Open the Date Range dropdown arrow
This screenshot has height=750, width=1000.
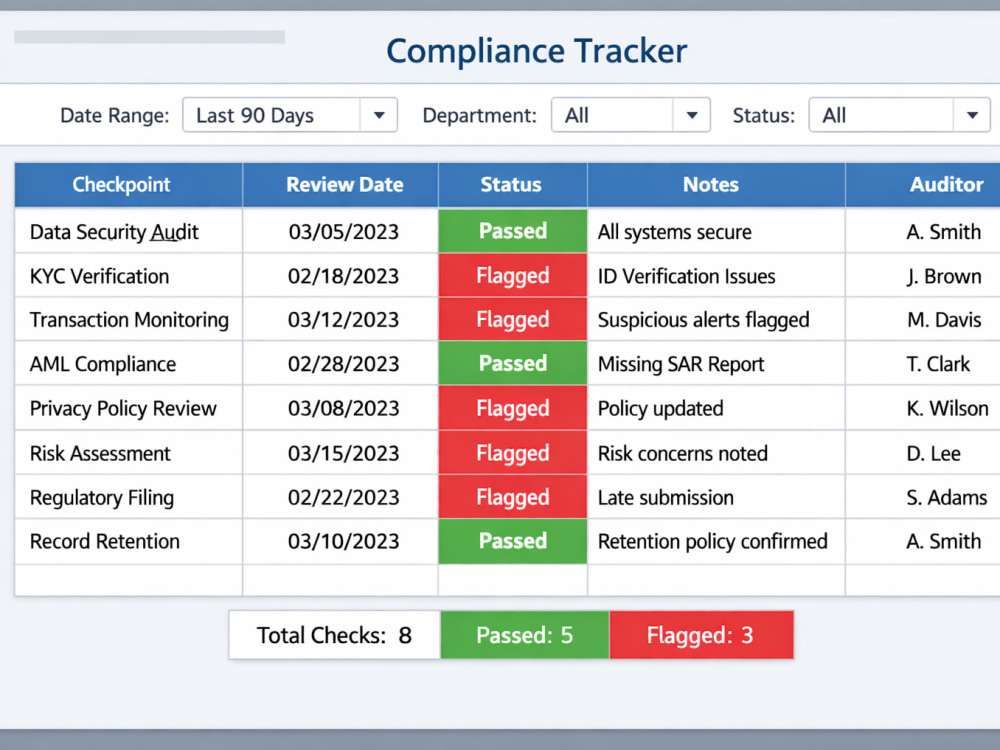[x=379, y=115]
